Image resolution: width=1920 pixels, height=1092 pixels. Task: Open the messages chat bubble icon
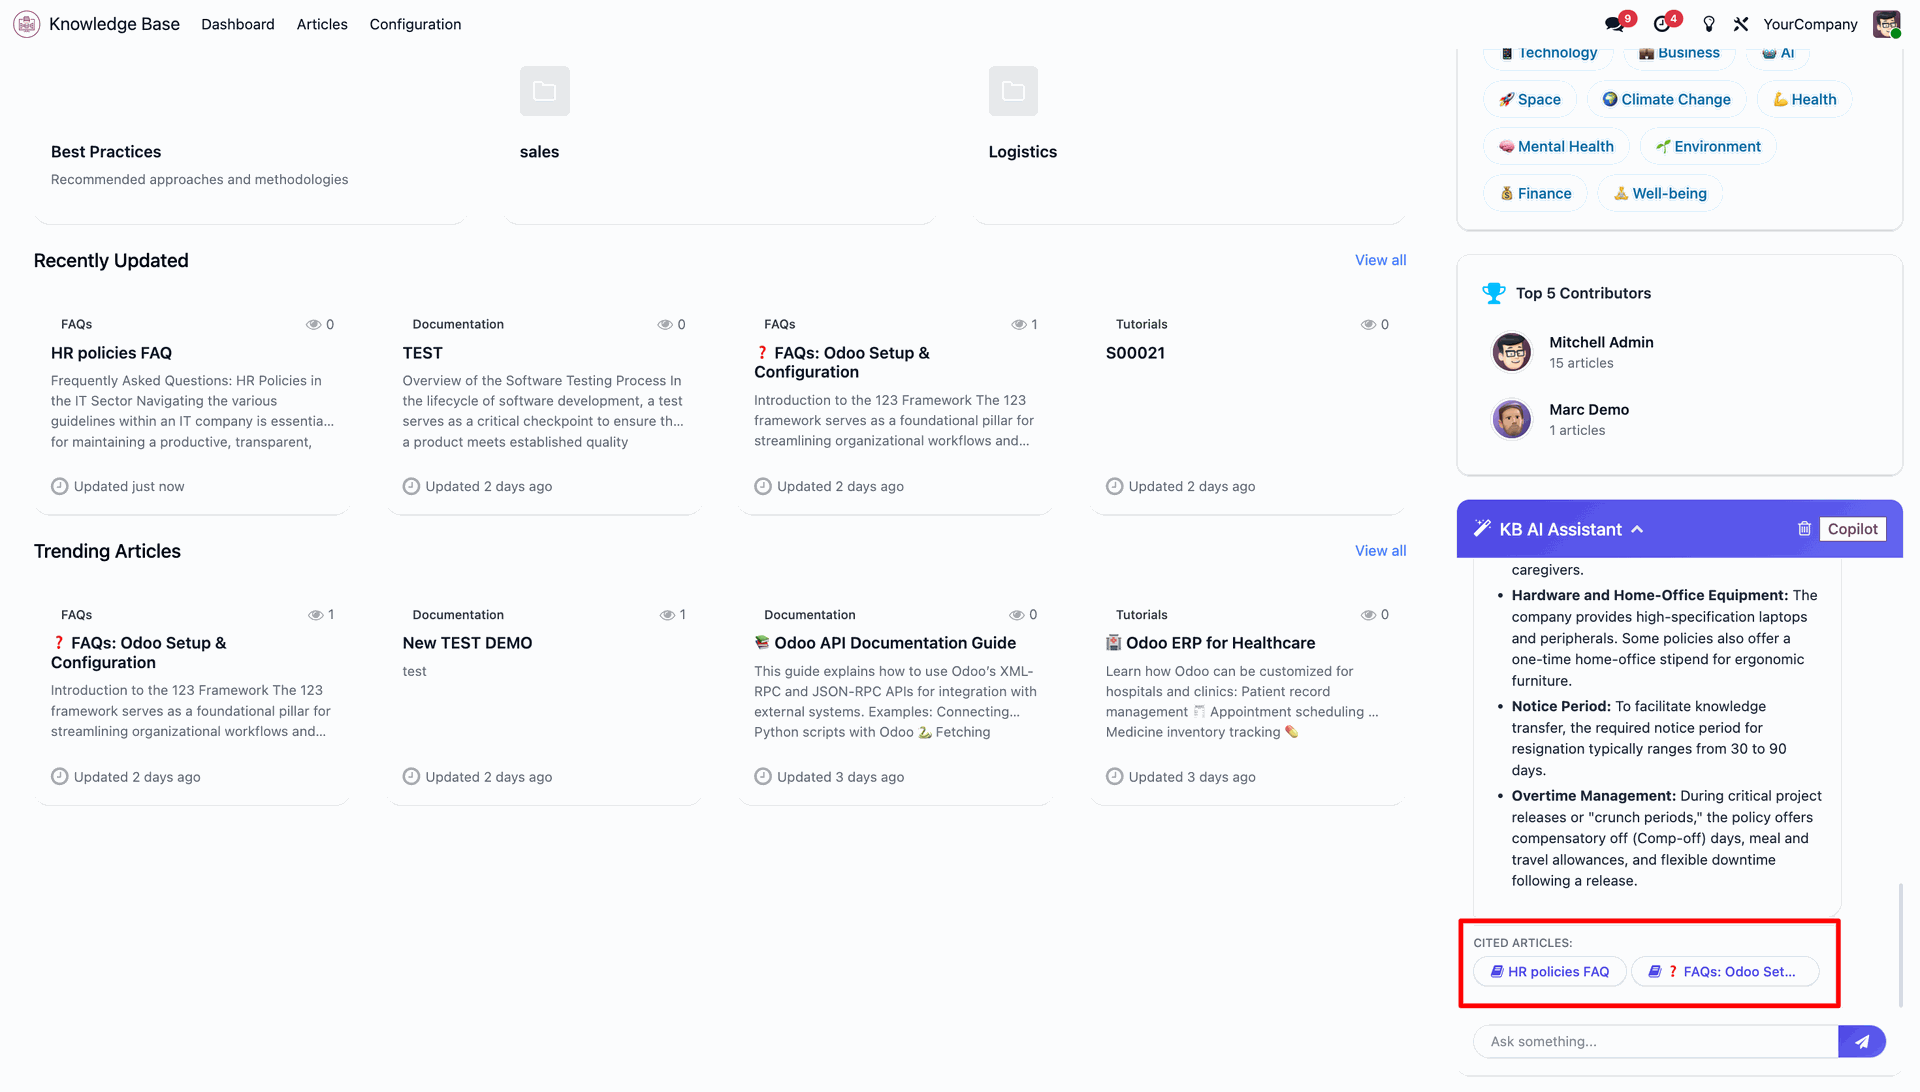1613,24
